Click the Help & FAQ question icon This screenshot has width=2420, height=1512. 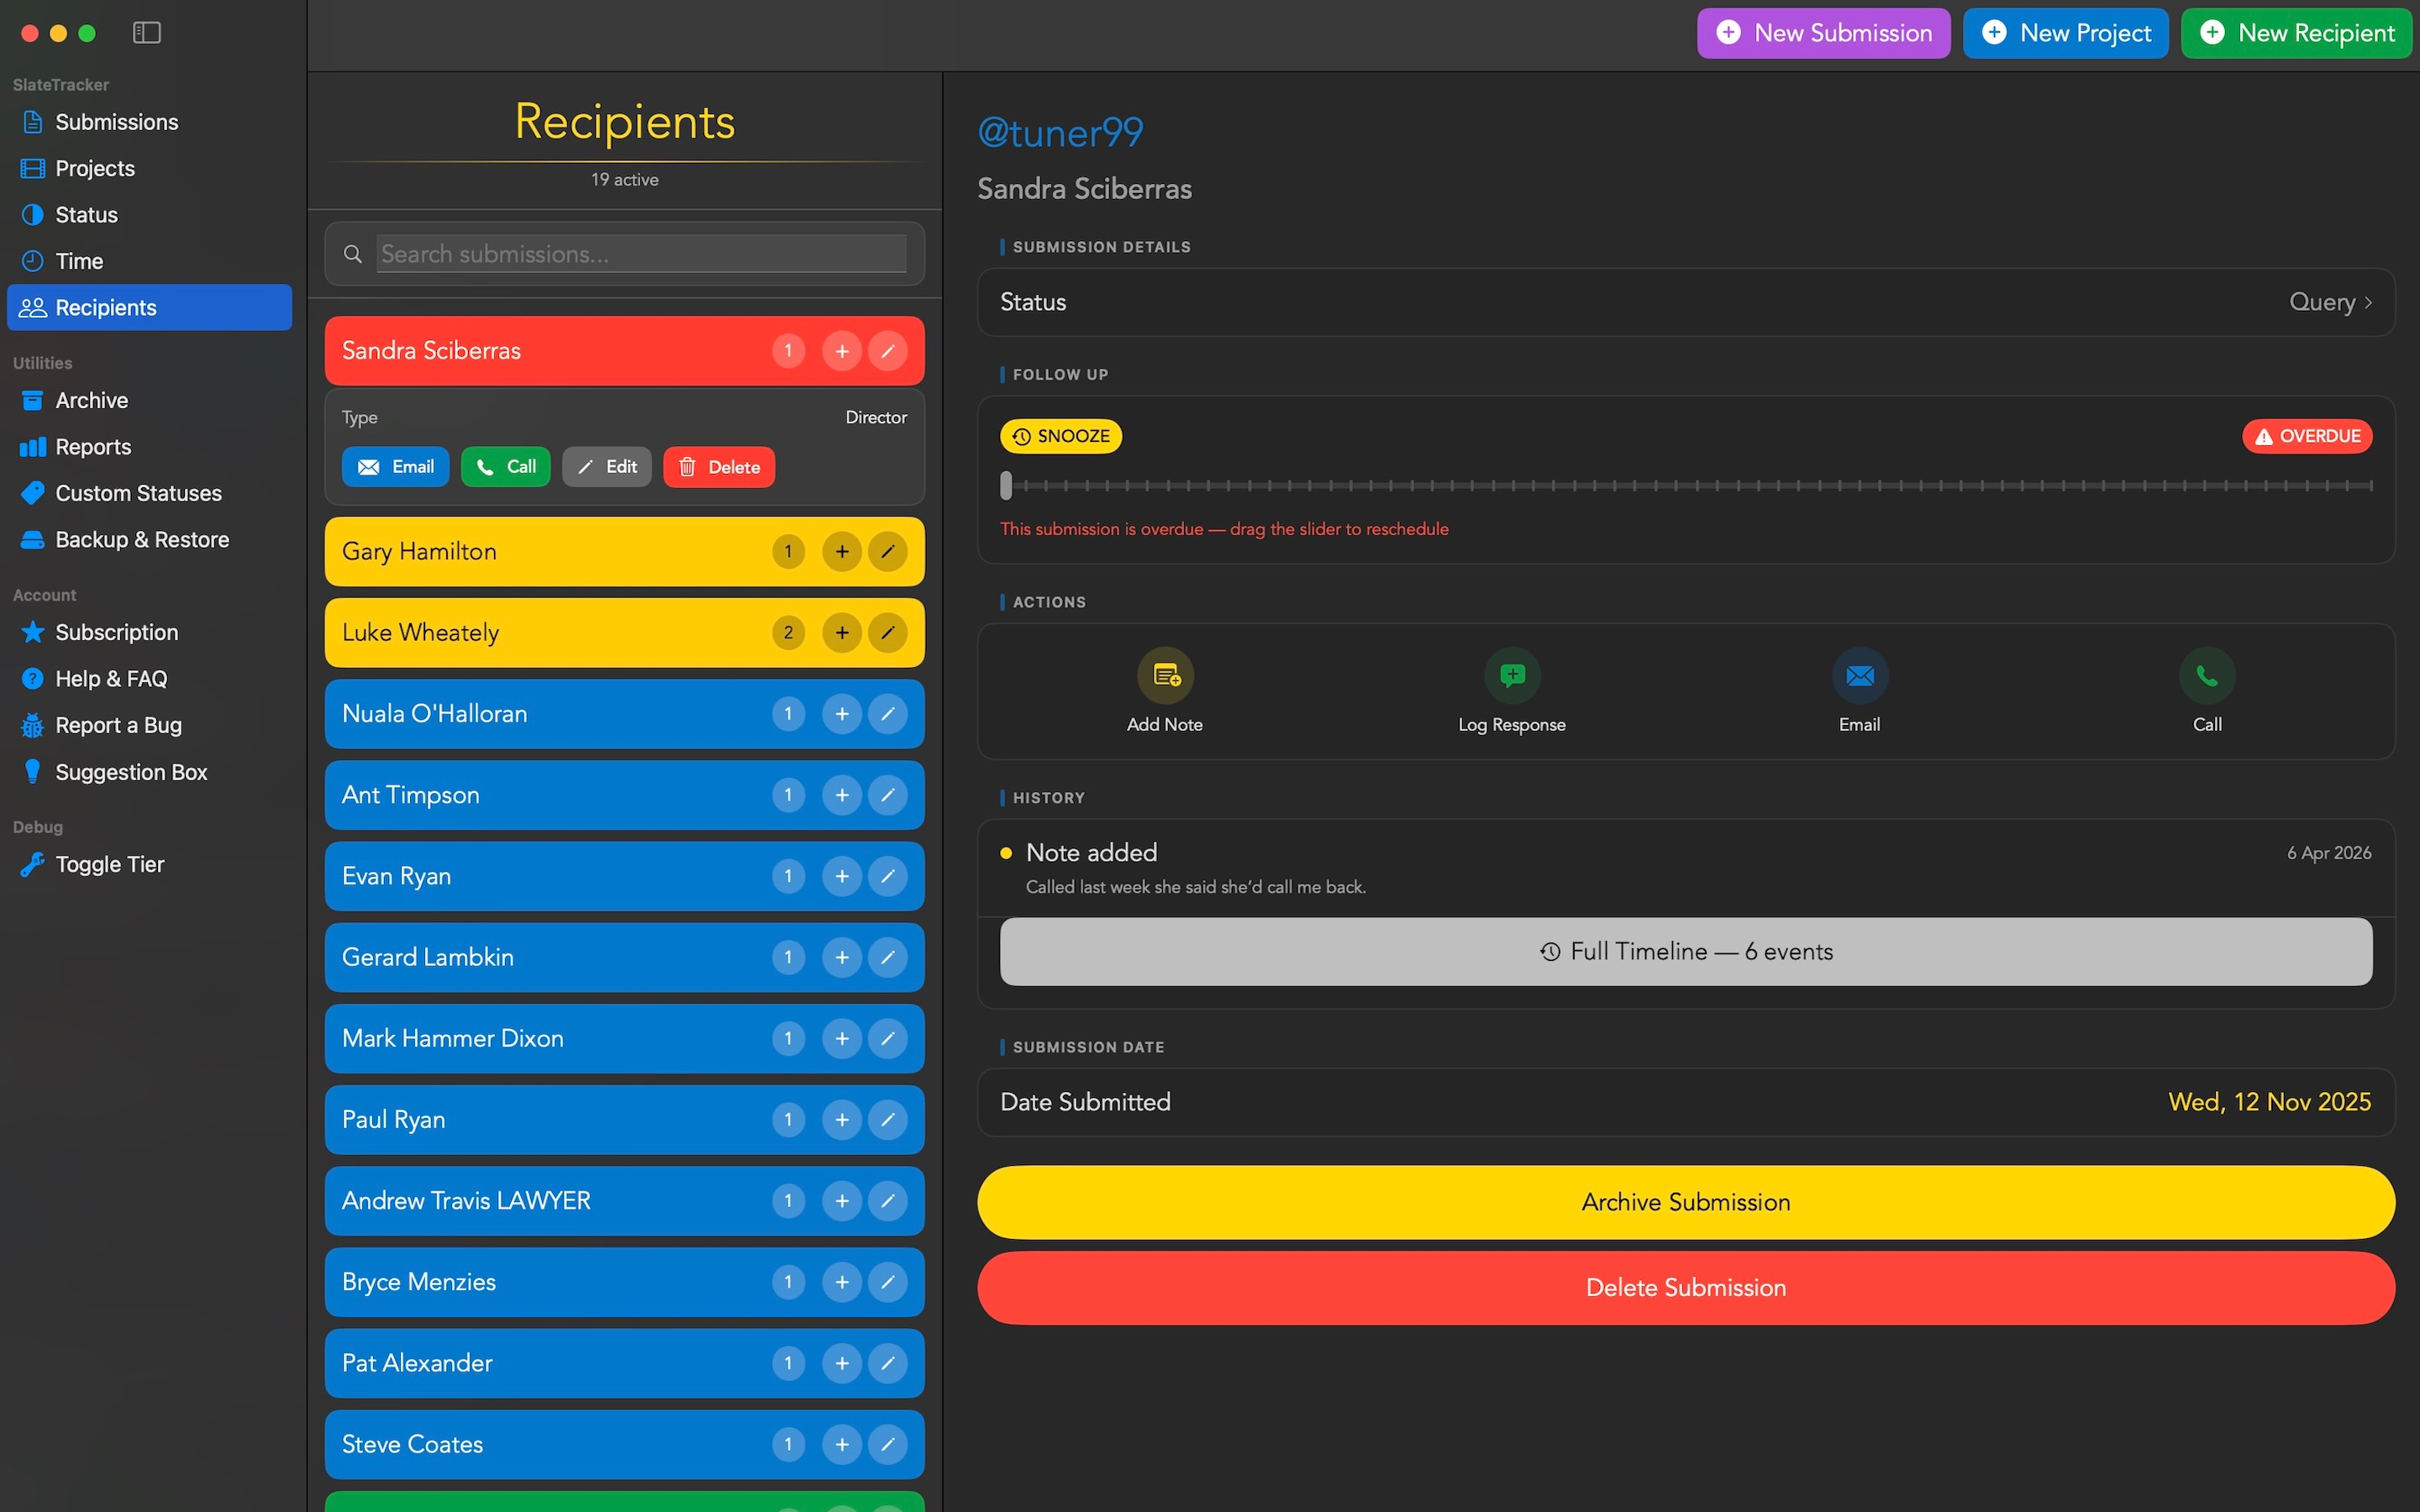[x=33, y=679]
